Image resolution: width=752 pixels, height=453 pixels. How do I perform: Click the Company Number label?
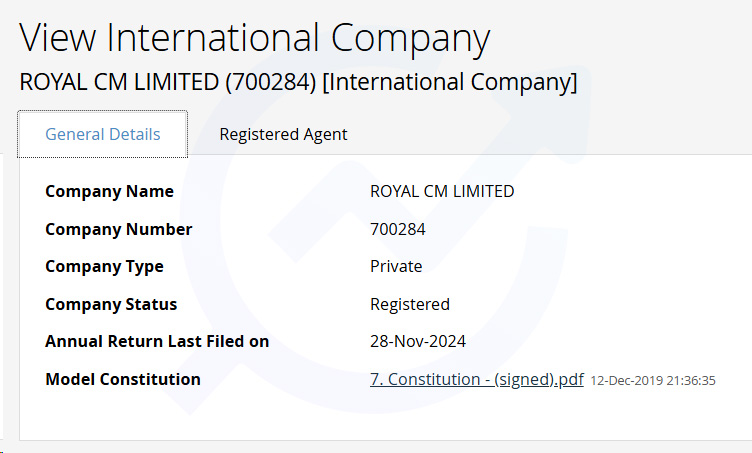click(118, 229)
